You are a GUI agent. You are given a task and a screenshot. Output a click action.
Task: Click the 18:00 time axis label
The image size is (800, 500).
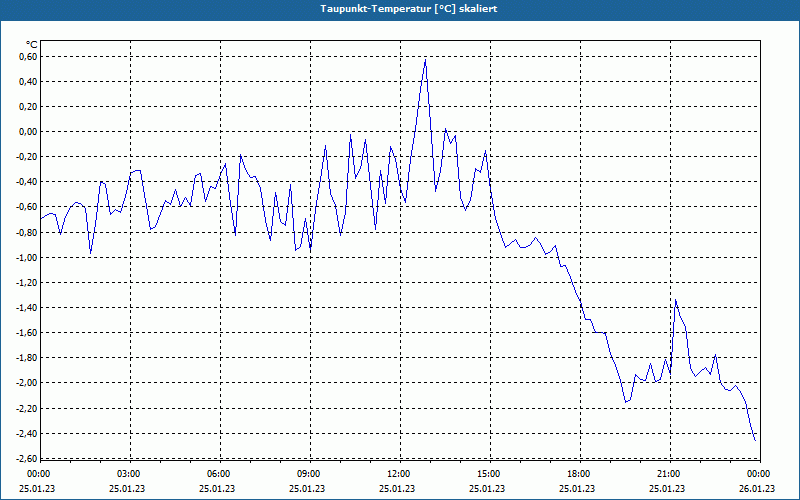pos(580,474)
